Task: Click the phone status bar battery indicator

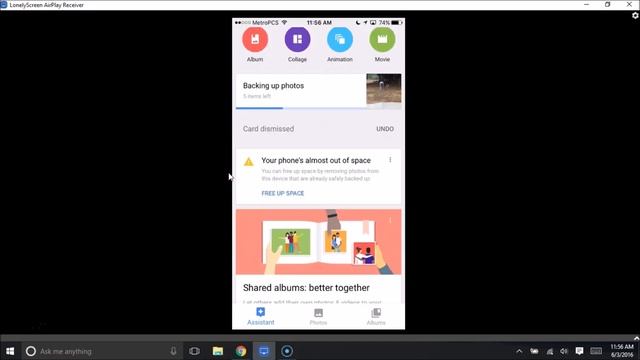Action: click(x=396, y=22)
